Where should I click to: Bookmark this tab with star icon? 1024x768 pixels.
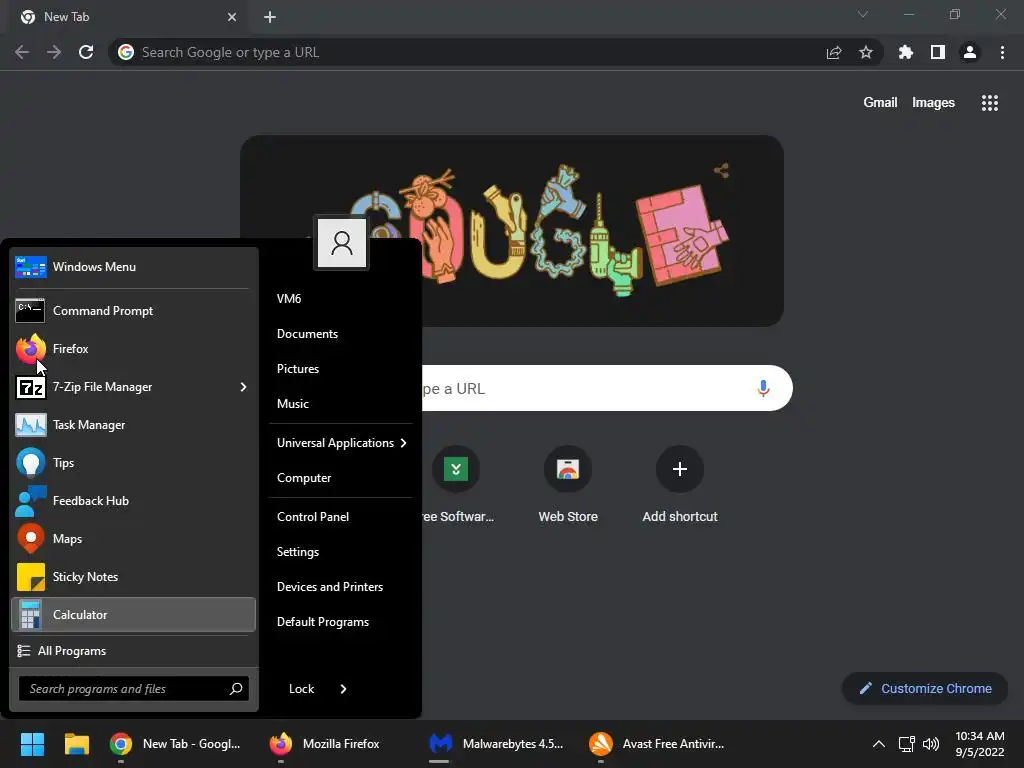866,52
